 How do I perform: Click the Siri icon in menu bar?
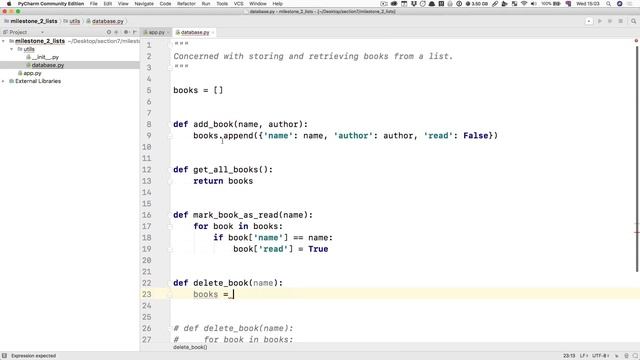click(619, 4)
